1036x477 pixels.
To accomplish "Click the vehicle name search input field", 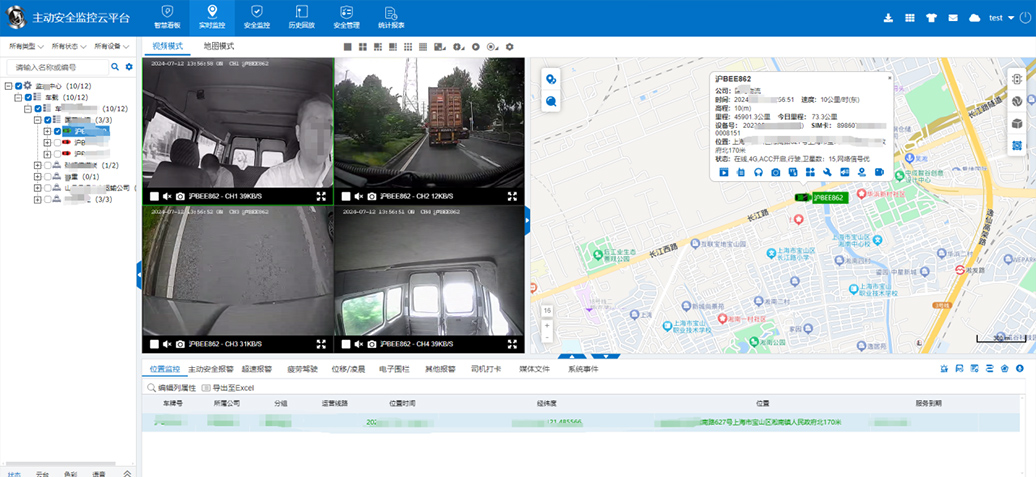I will tap(58, 67).
